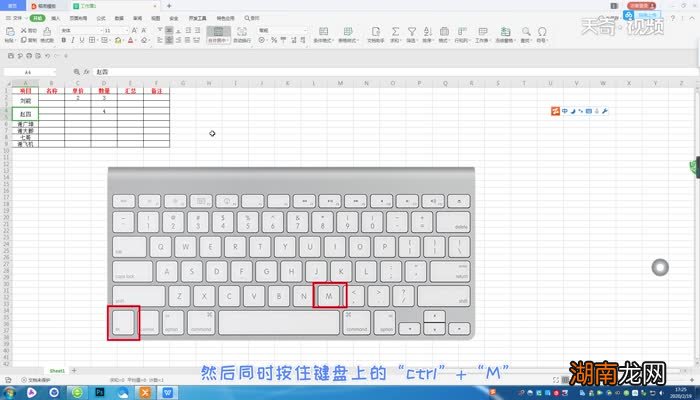700x400 pixels.
Task: Click the yellow fill color swatch
Action: pos(118,40)
